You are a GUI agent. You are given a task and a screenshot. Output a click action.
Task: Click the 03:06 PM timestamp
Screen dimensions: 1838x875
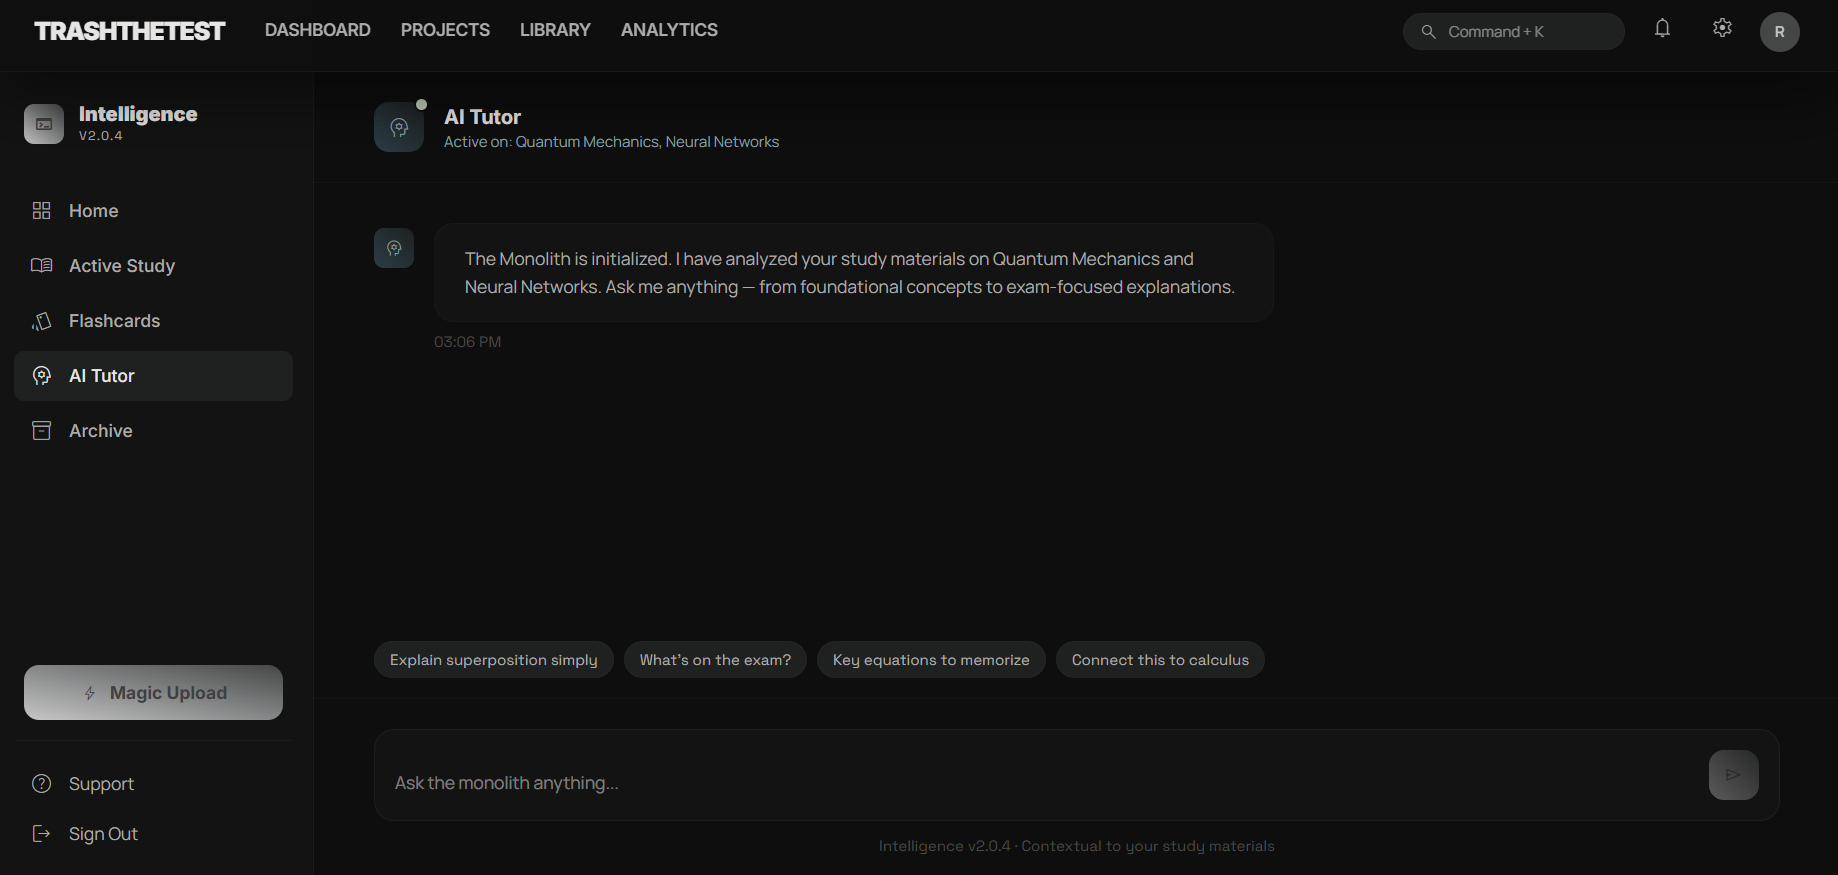tap(468, 342)
